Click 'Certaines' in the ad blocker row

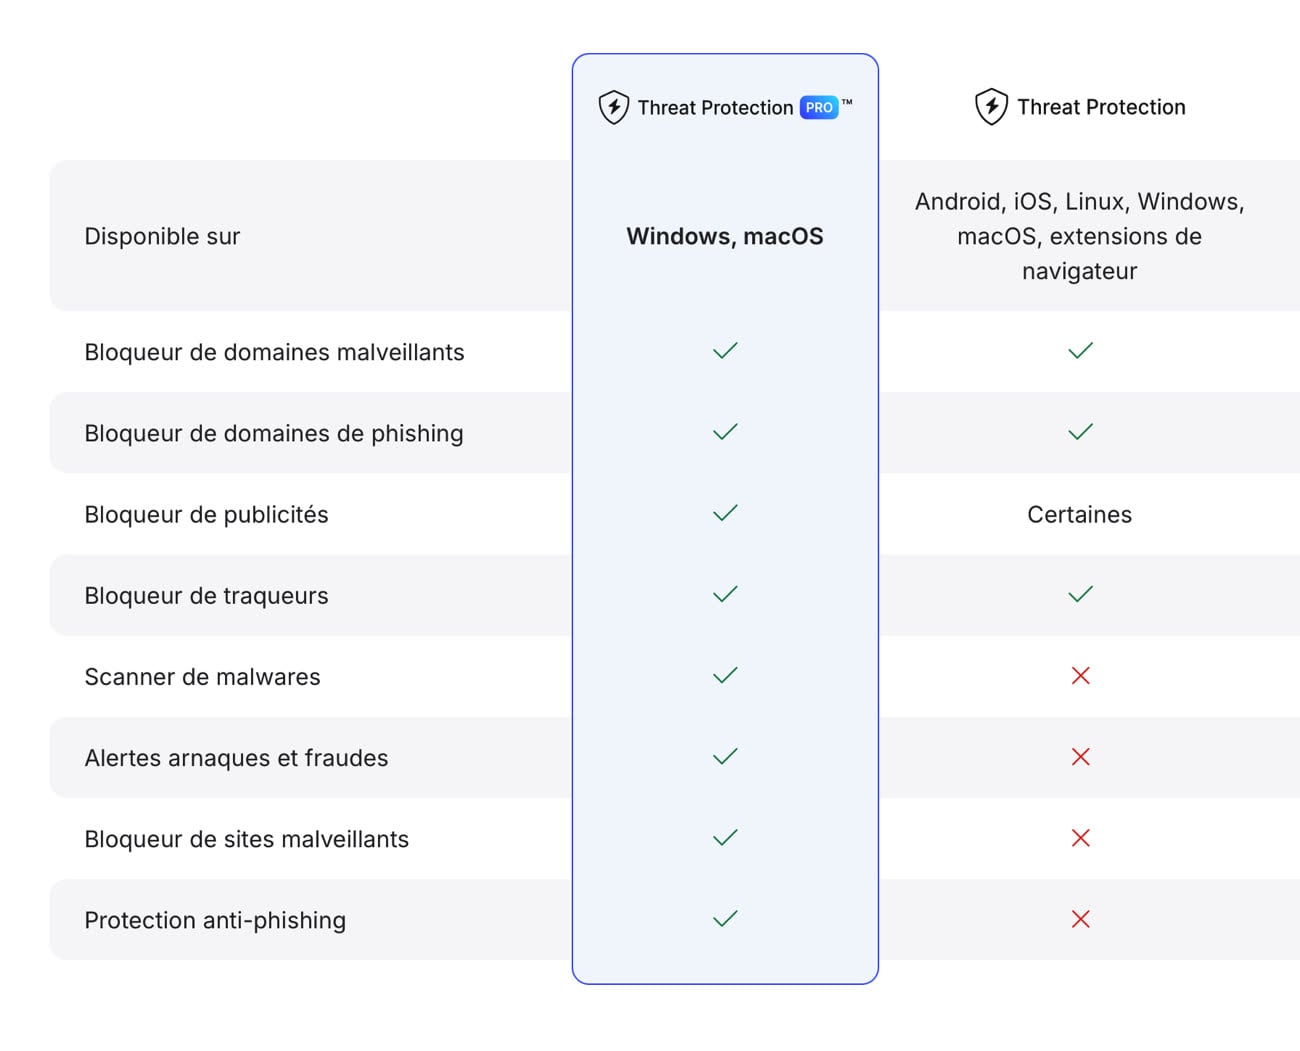(x=1079, y=514)
